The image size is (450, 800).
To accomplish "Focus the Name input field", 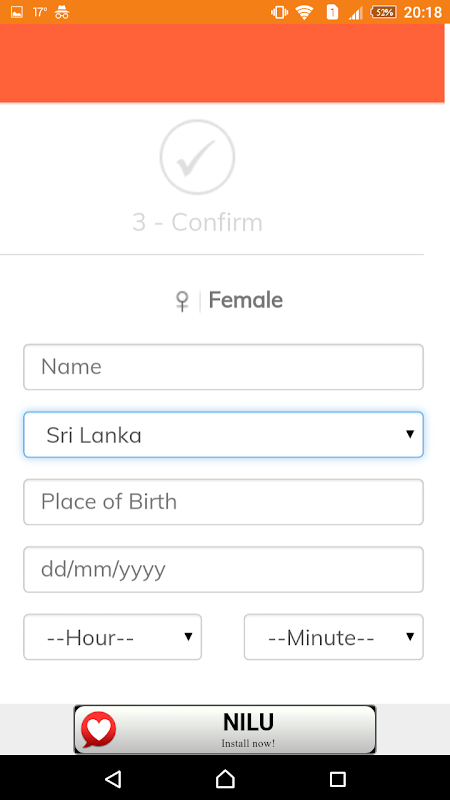I will (x=223, y=367).
